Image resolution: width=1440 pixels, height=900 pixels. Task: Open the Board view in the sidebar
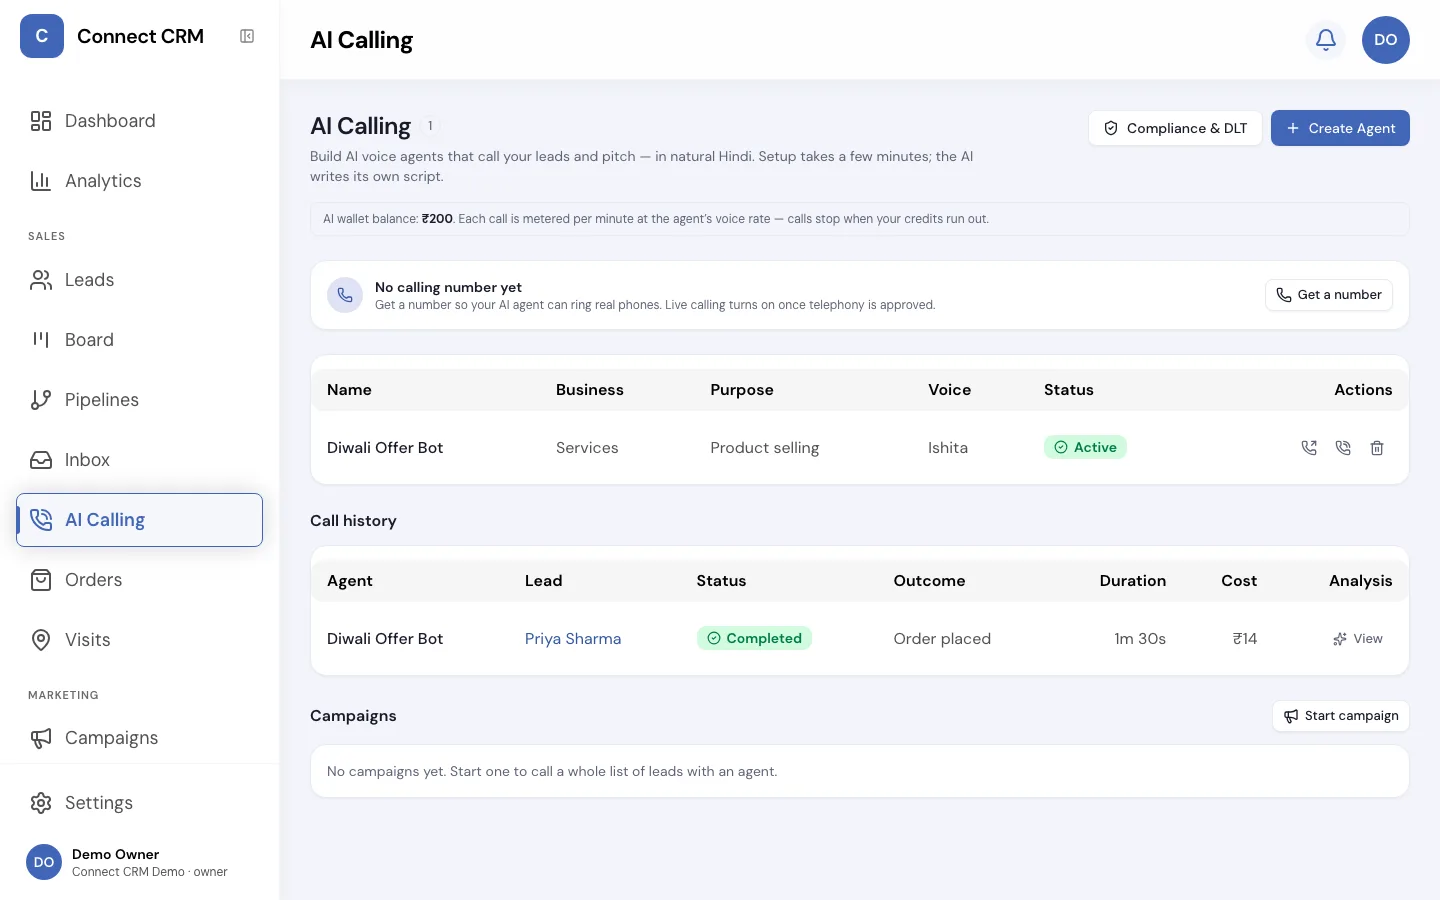[x=140, y=340]
